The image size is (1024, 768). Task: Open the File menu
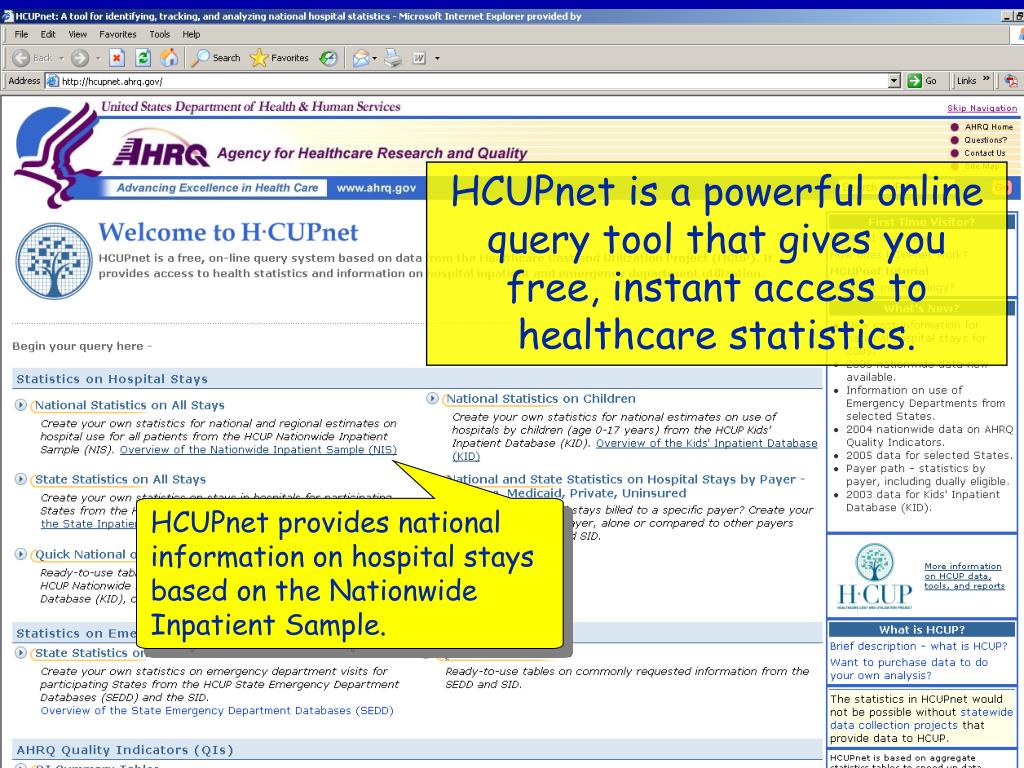[x=22, y=34]
